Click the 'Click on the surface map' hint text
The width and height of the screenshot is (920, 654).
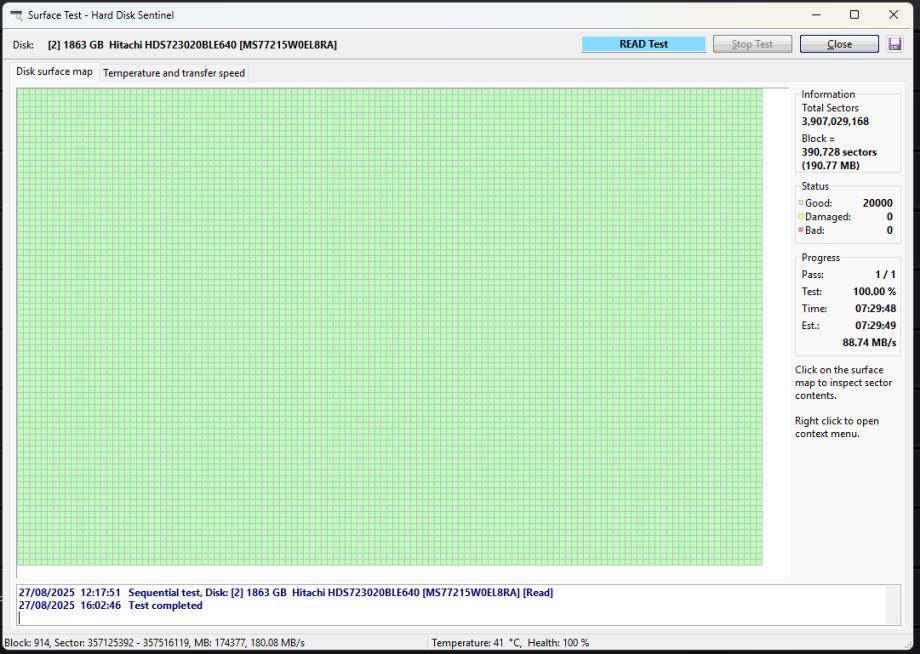[843, 382]
